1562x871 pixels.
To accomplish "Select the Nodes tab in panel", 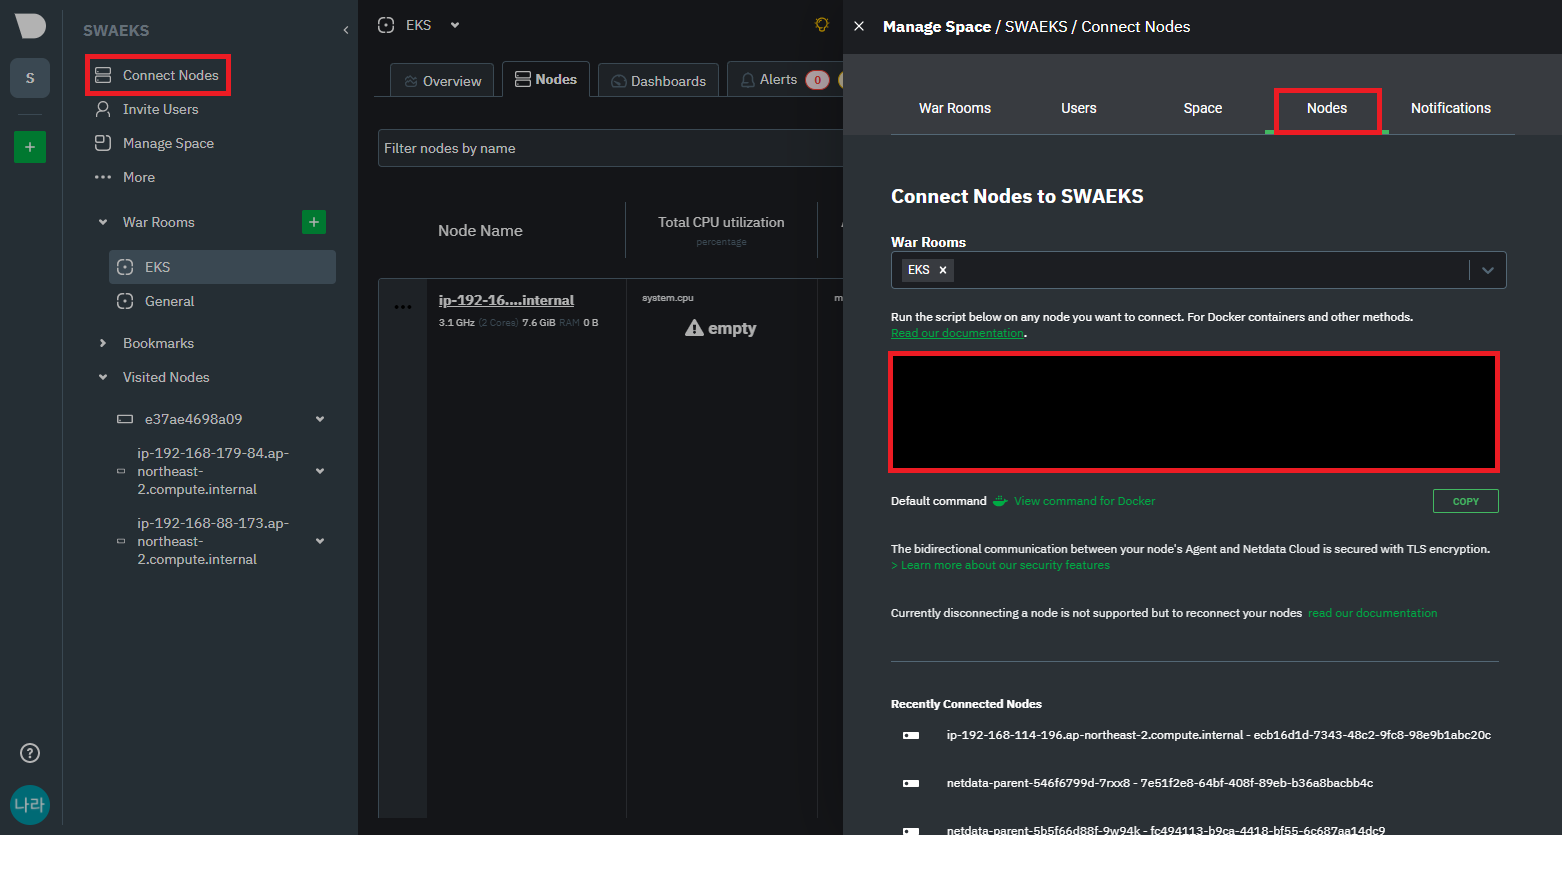I will [x=1327, y=108].
